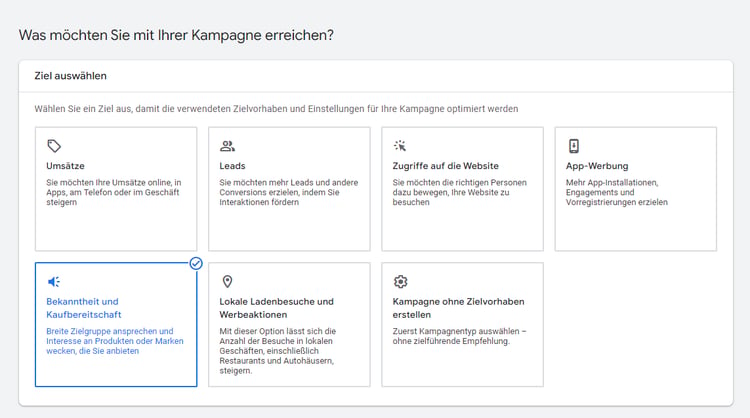This screenshot has width=750, height=418.
Task: Click the blue checkmark on the selected goal card
Action: (x=196, y=264)
